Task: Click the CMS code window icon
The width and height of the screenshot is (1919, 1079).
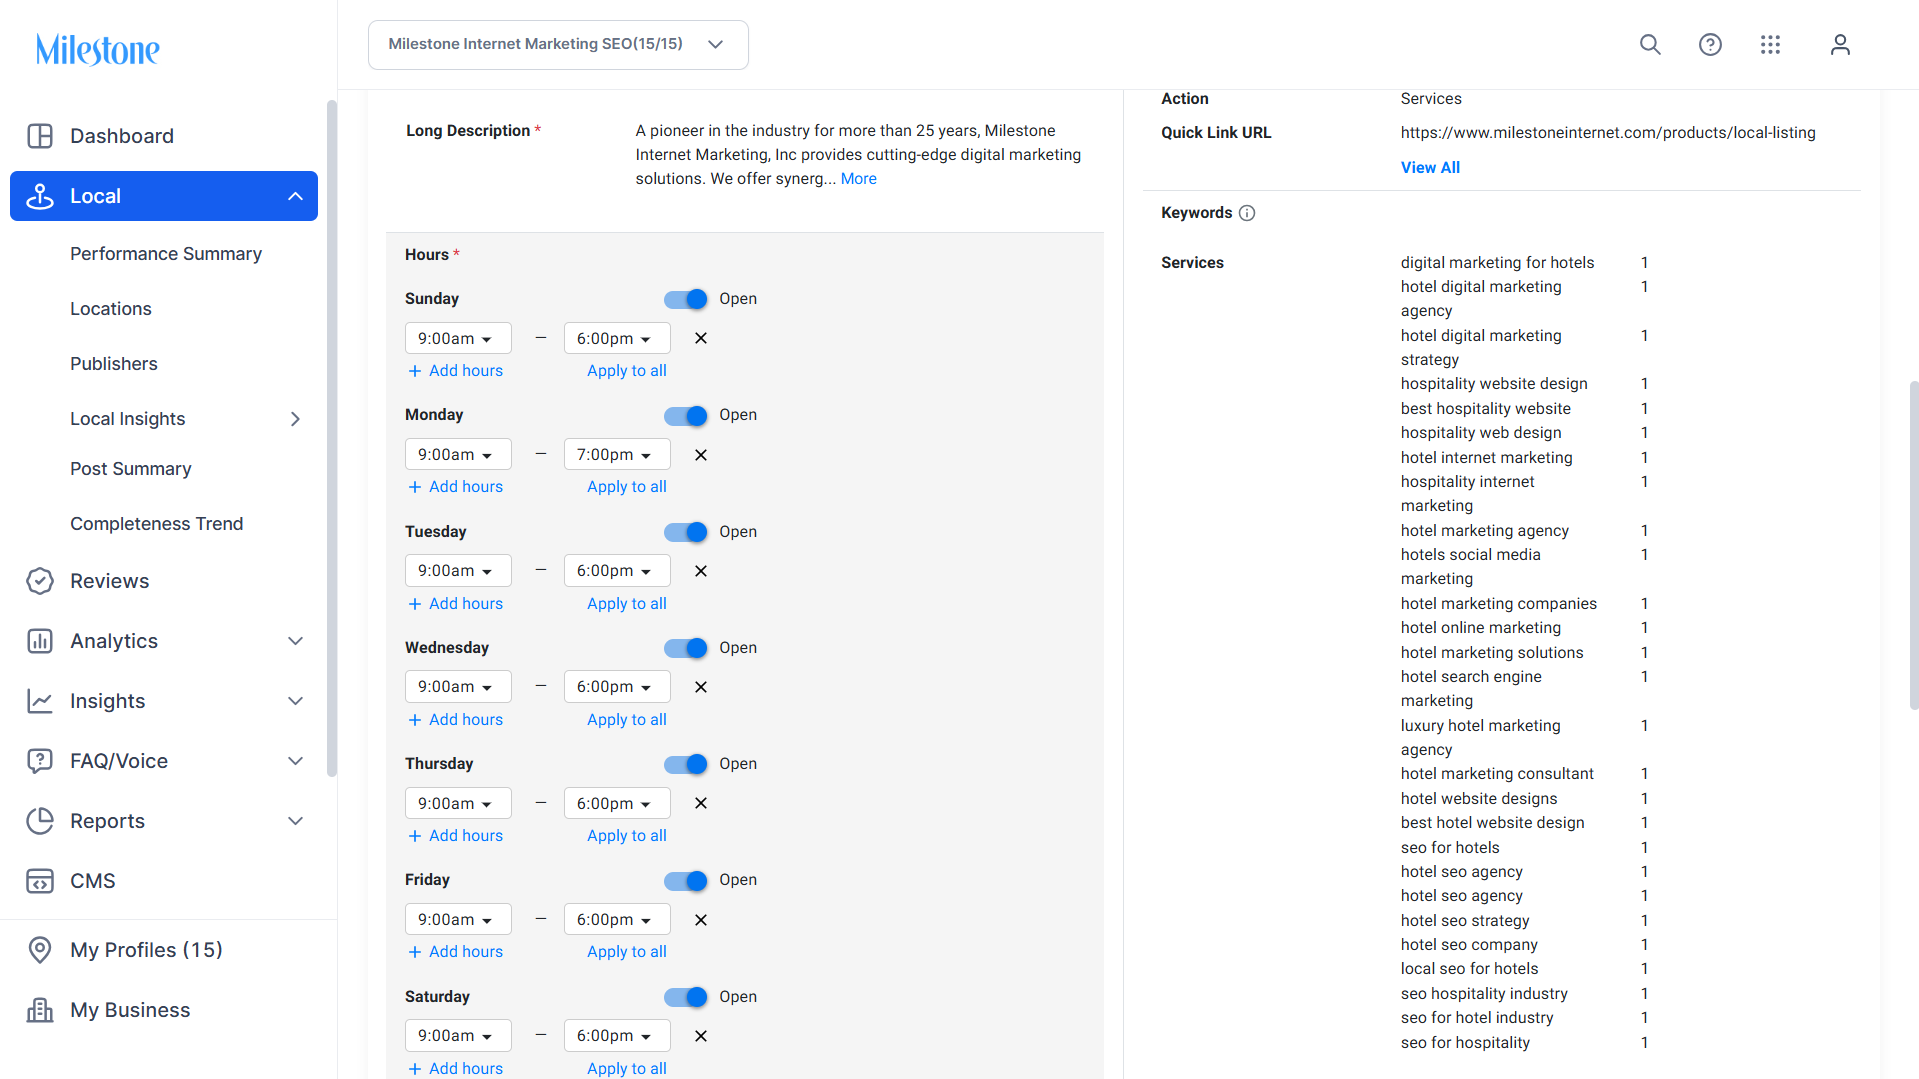Action: 40,881
